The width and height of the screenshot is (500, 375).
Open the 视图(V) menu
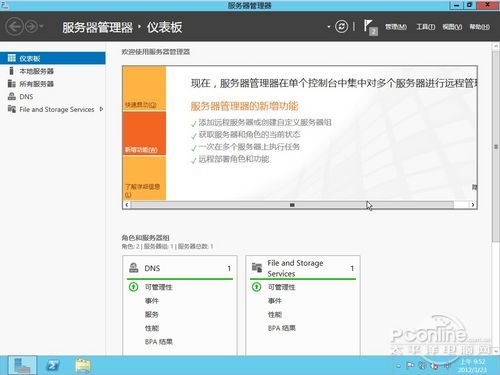point(452,27)
